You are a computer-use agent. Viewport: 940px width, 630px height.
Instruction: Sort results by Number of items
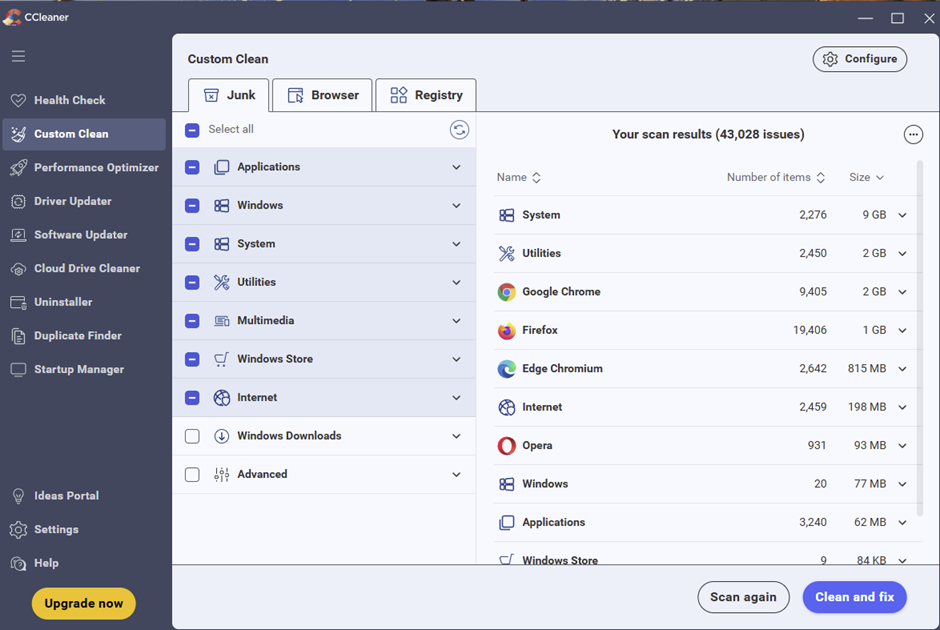[x=775, y=178]
